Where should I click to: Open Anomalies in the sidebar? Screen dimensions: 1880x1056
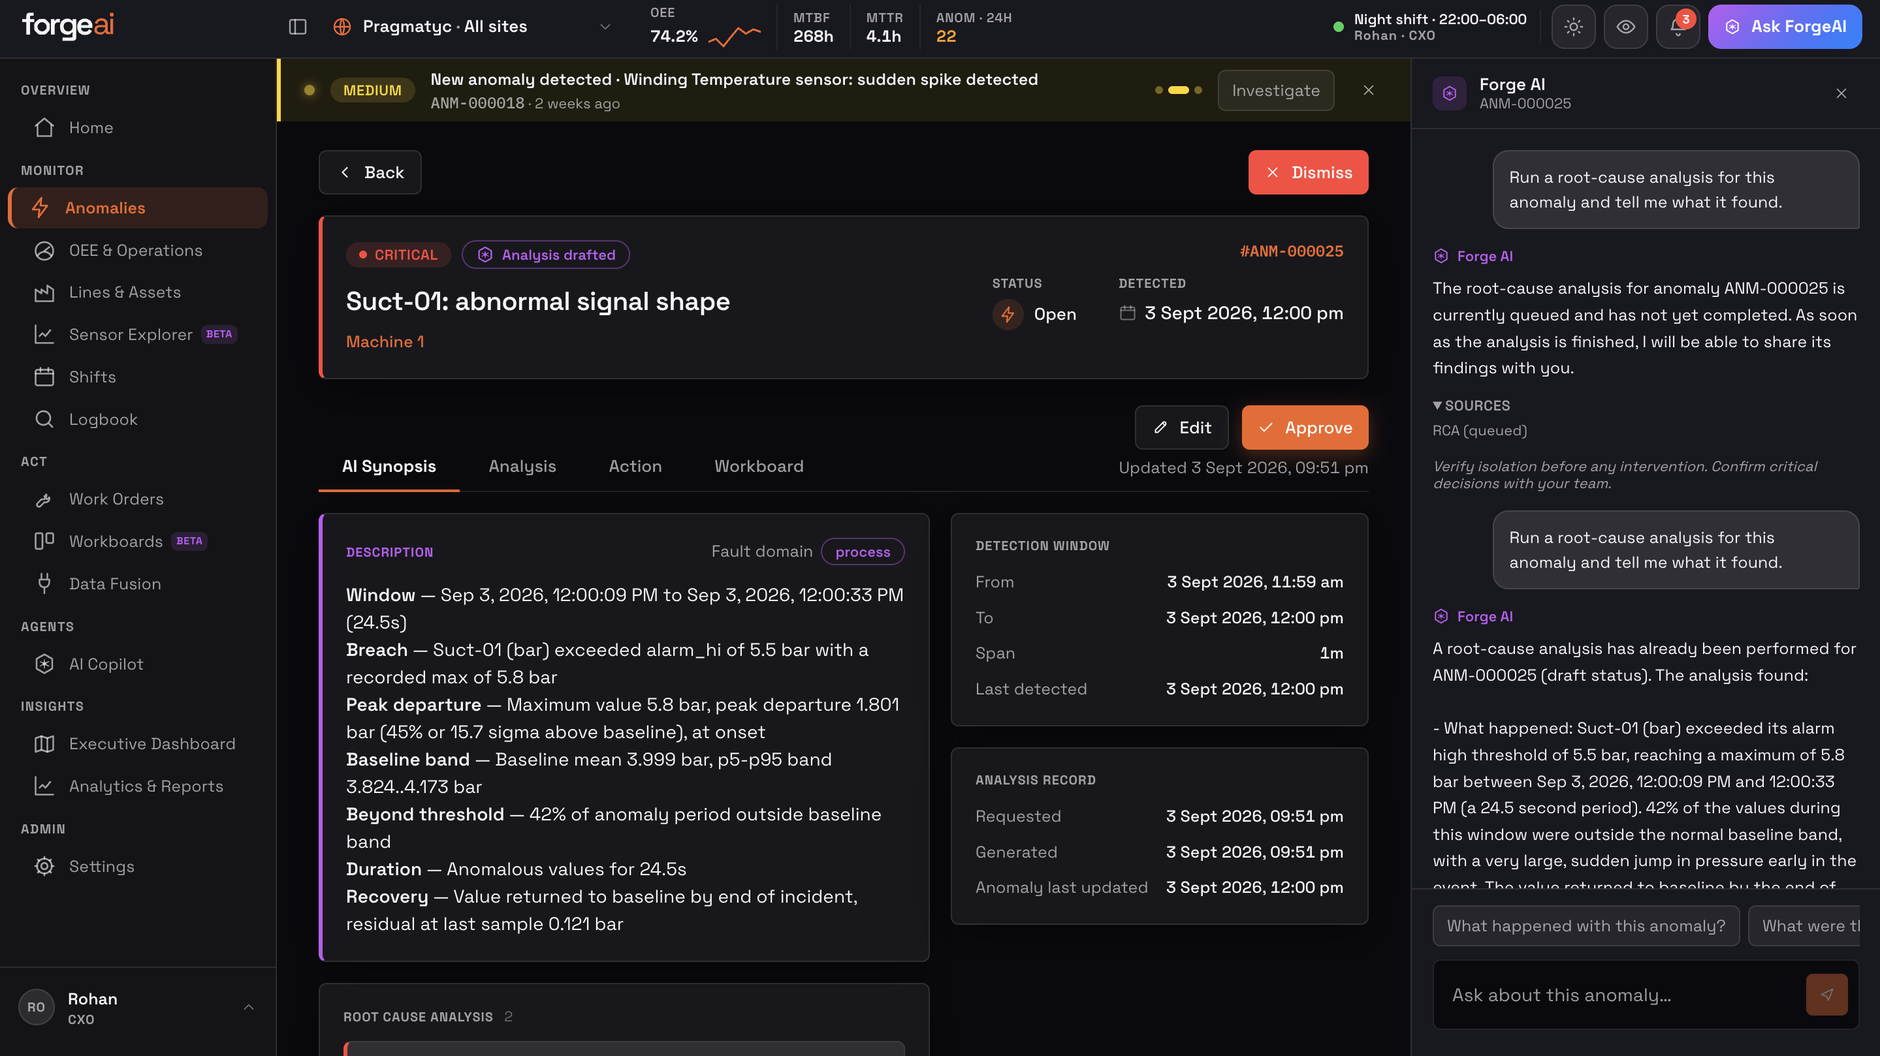pos(138,208)
